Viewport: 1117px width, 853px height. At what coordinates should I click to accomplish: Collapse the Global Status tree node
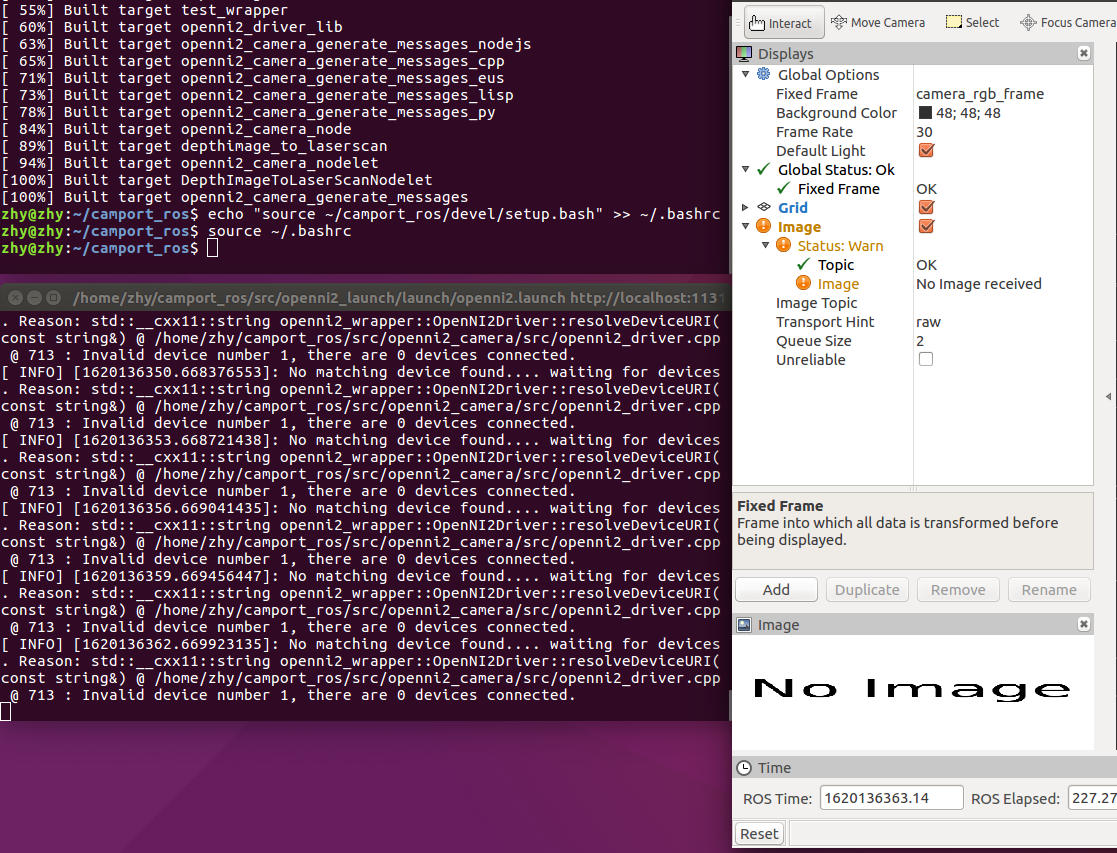[745, 169]
